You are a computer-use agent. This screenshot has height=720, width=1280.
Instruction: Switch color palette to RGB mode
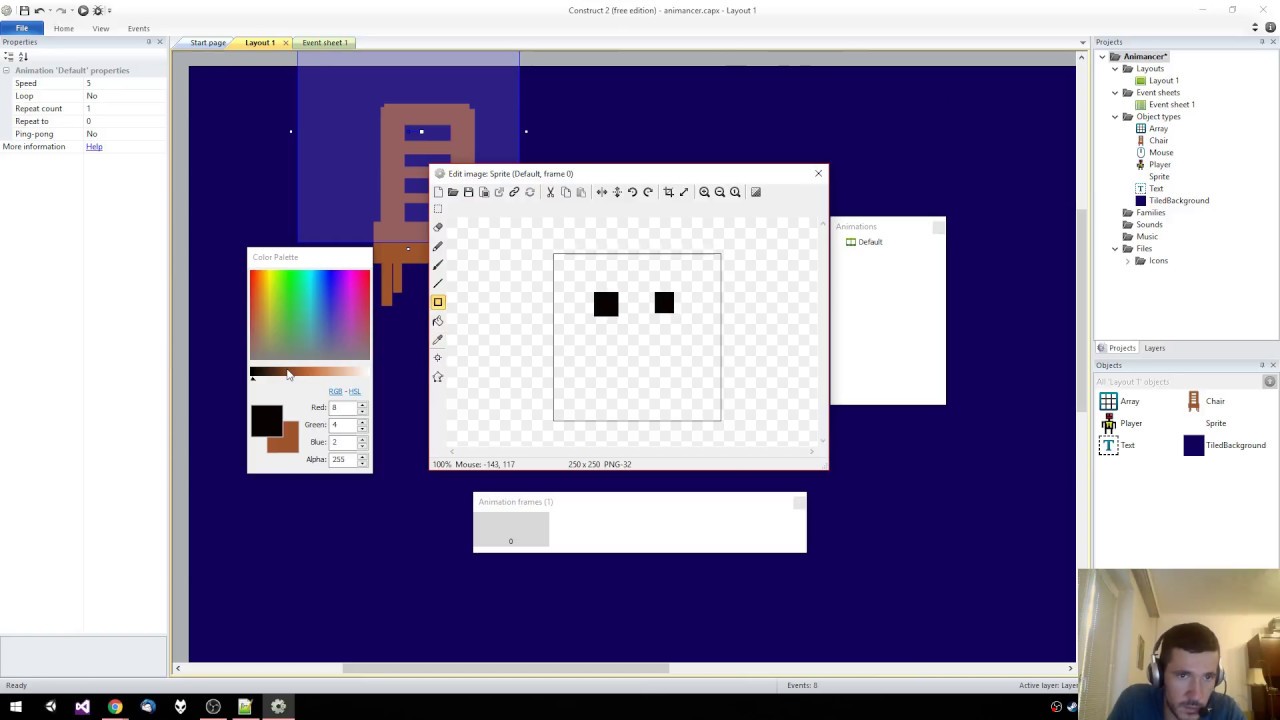[335, 392]
